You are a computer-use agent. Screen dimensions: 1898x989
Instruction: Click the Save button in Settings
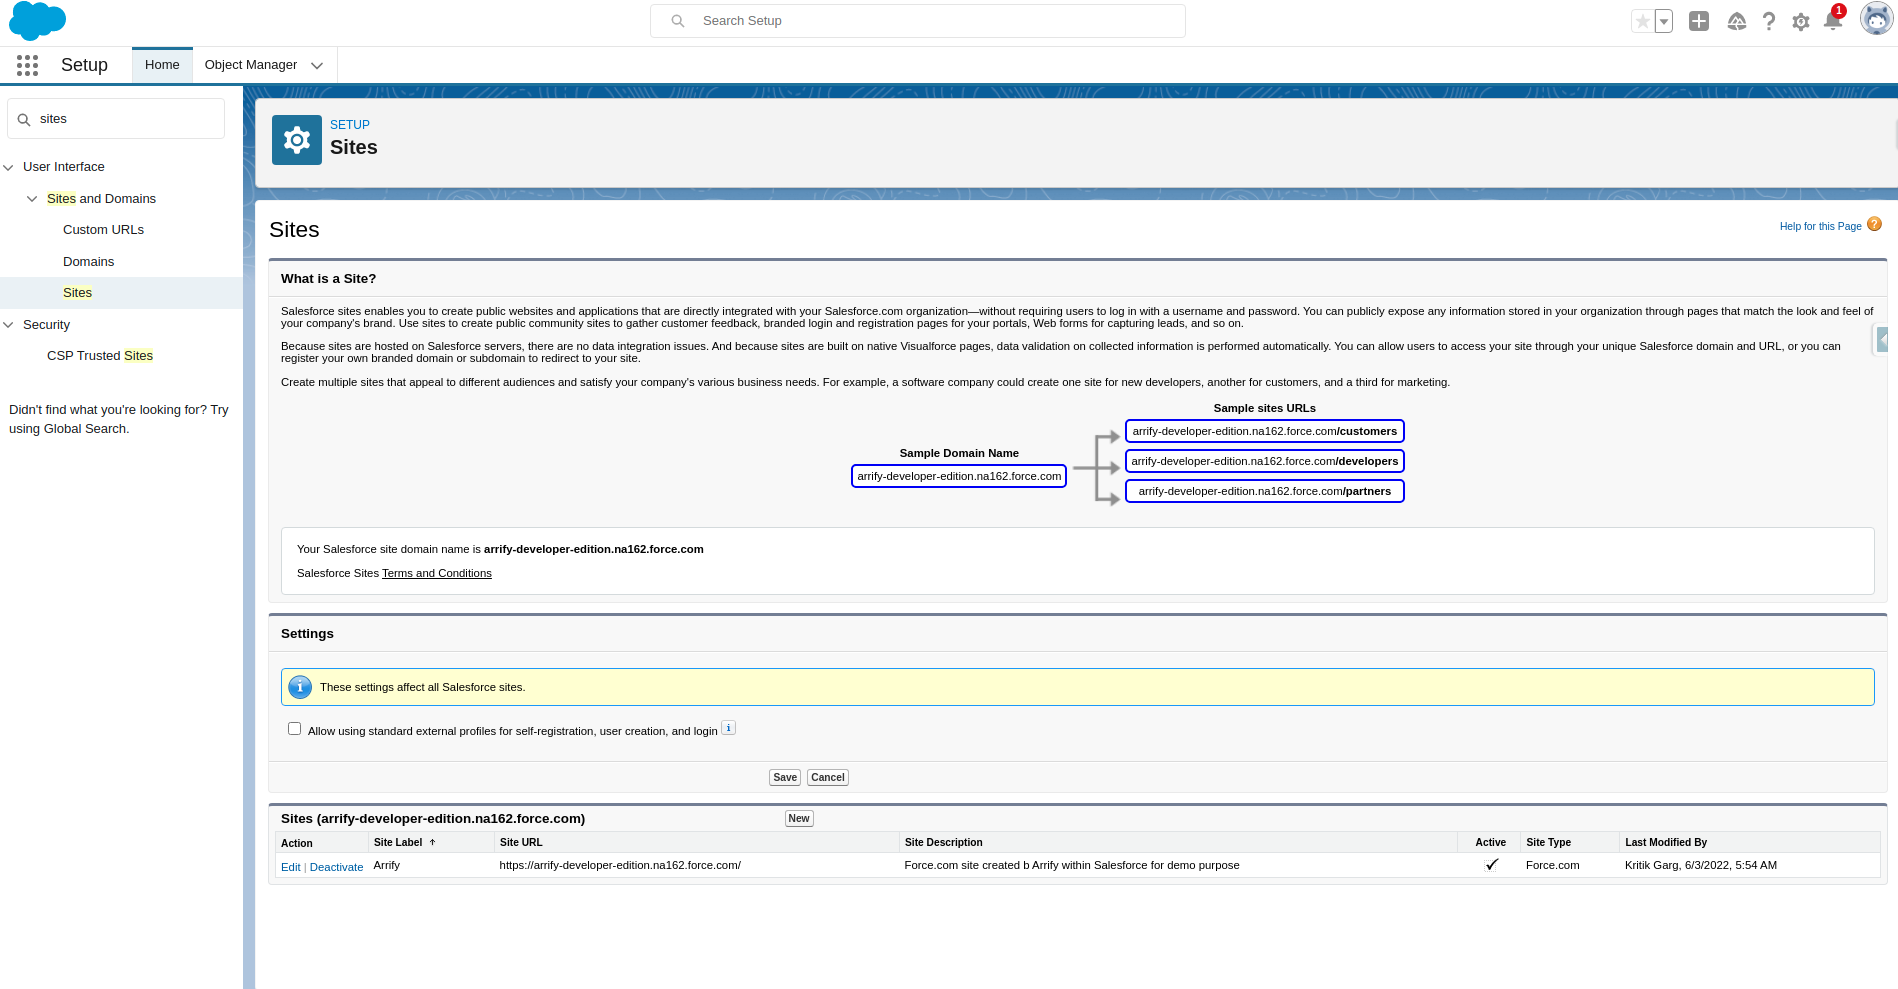pos(785,777)
